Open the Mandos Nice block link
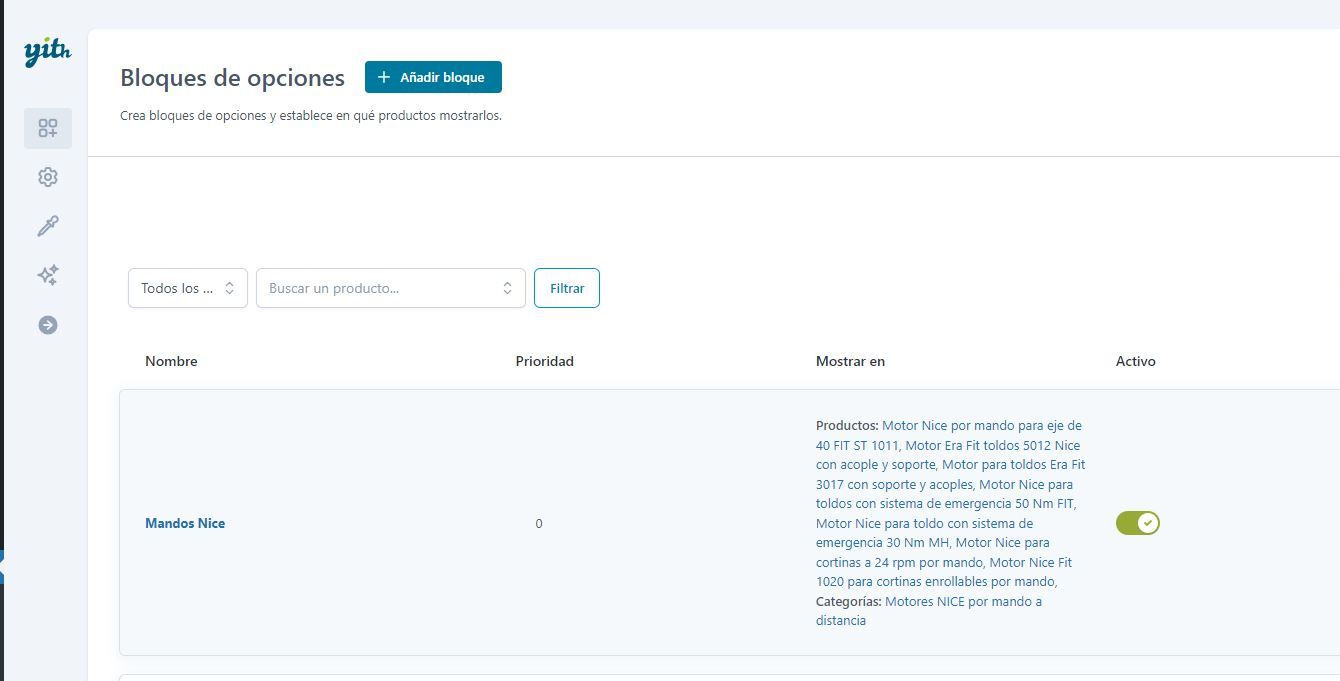The width and height of the screenshot is (1340, 681). tap(185, 523)
